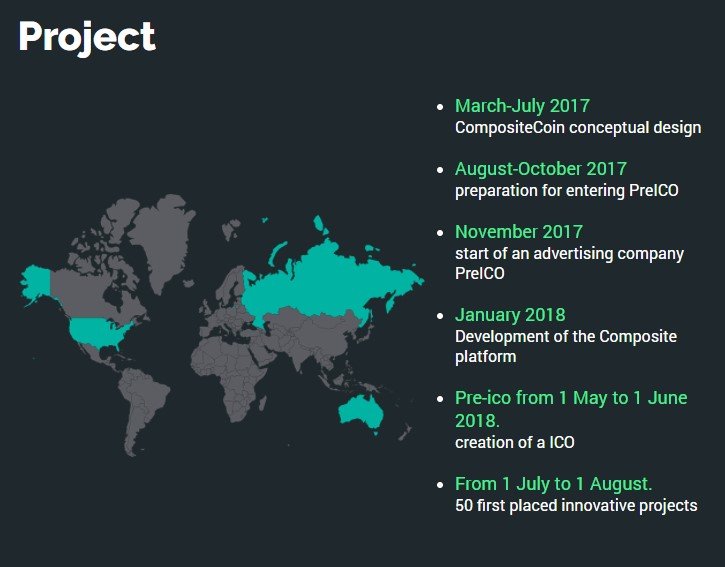
Task: Click the January 2018 milestone heading
Action: [510, 315]
